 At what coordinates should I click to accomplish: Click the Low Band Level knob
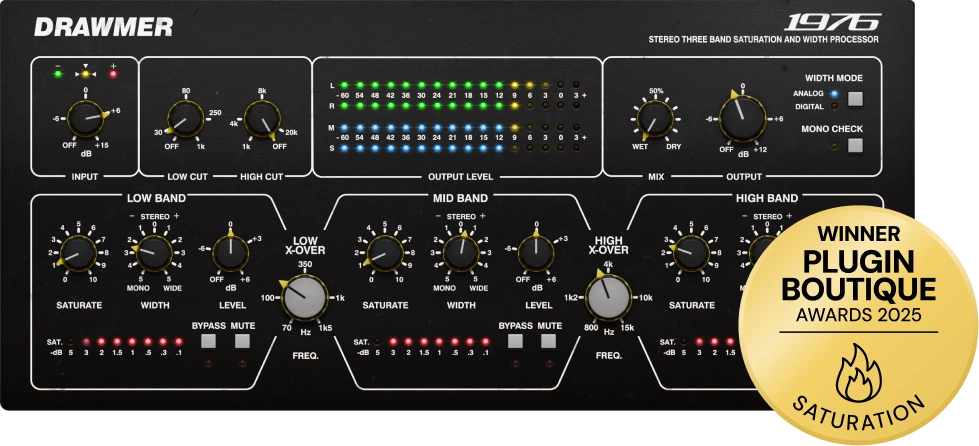click(x=230, y=252)
